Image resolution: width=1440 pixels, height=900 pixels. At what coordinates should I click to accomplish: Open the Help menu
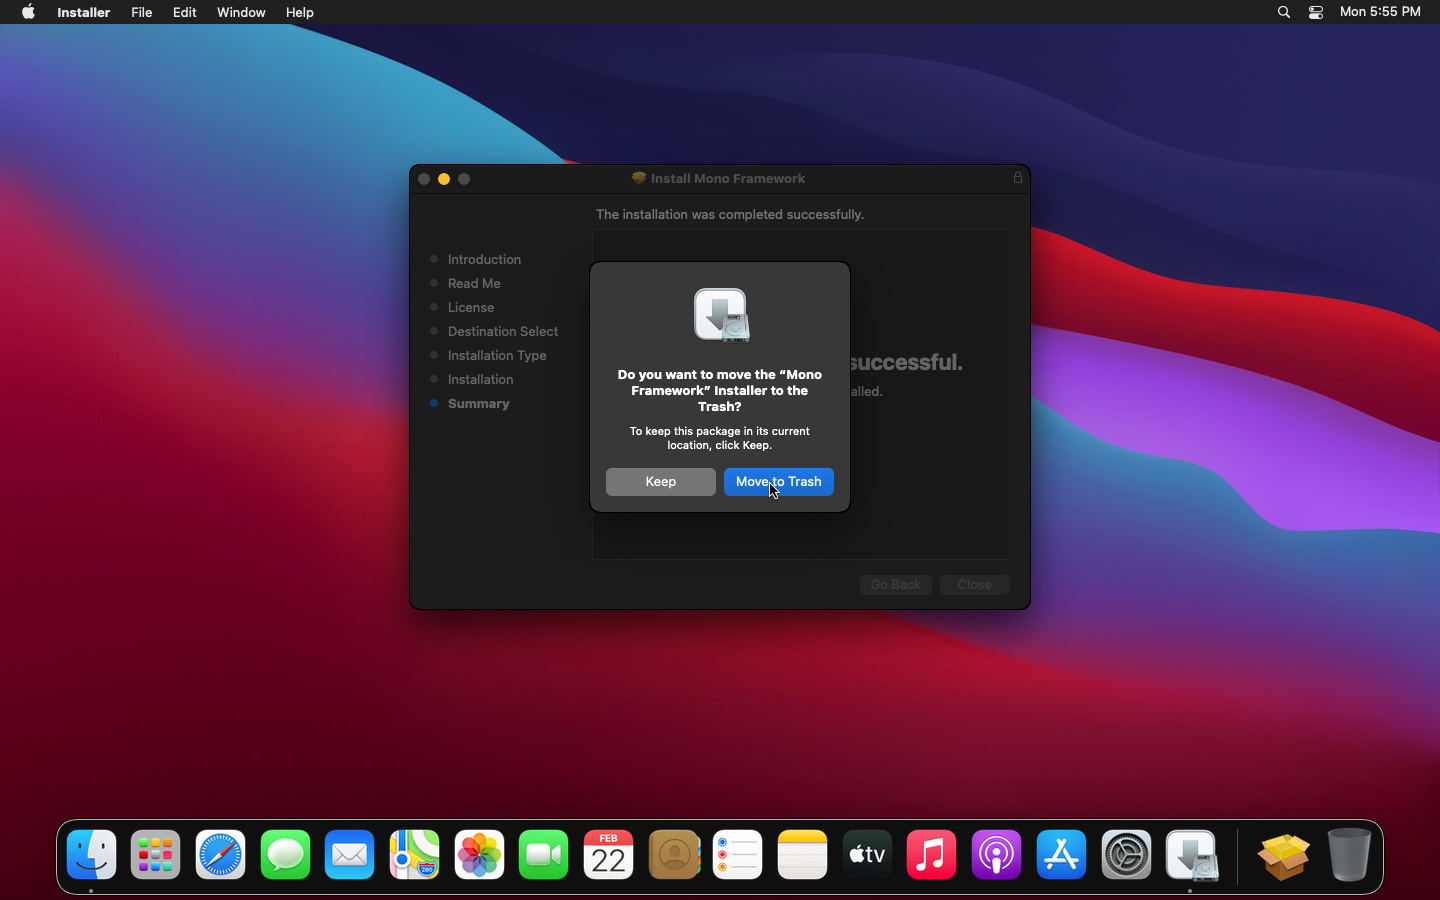tap(299, 12)
